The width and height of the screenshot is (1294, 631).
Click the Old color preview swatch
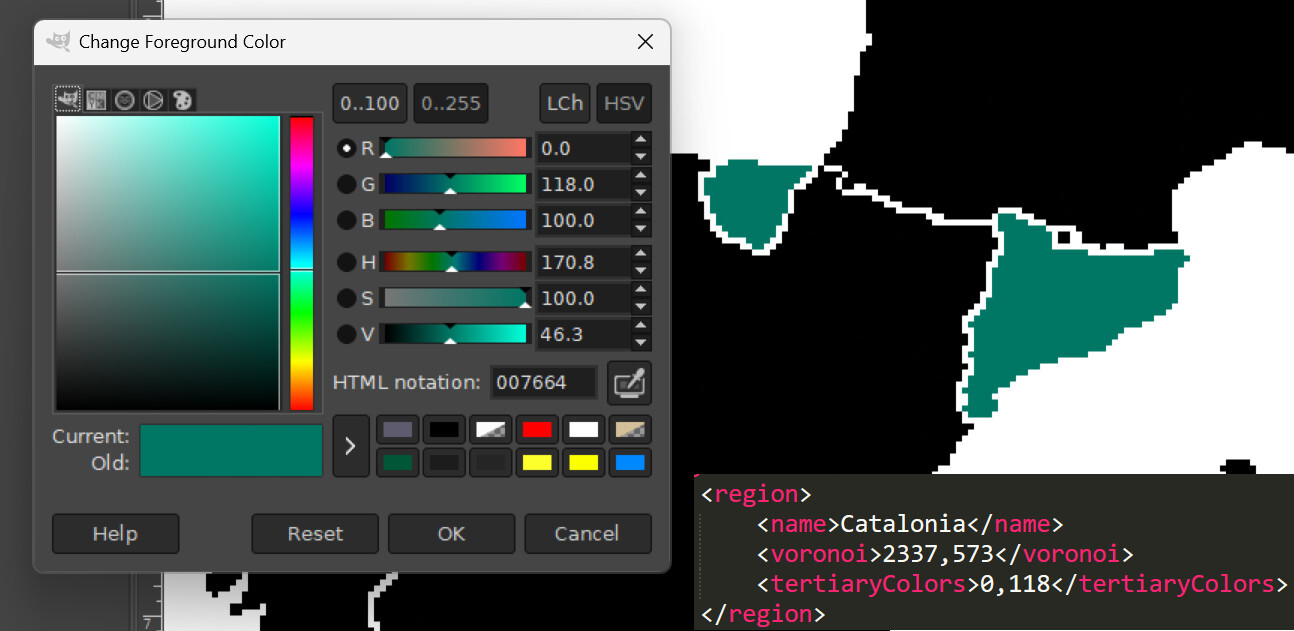pos(231,464)
